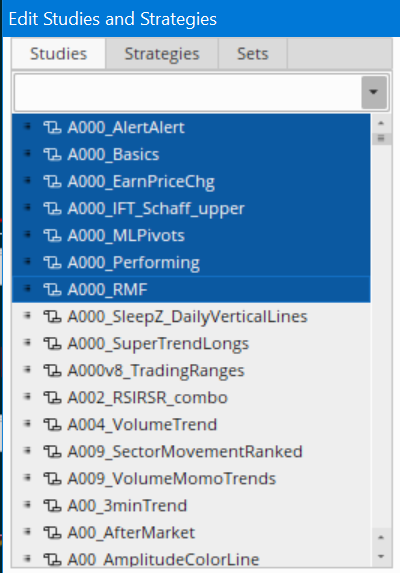Click the script icon beside A000_EarnPriceChg
Viewport: 400px width, 573px height.
pyautogui.click(x=53, y=182)
